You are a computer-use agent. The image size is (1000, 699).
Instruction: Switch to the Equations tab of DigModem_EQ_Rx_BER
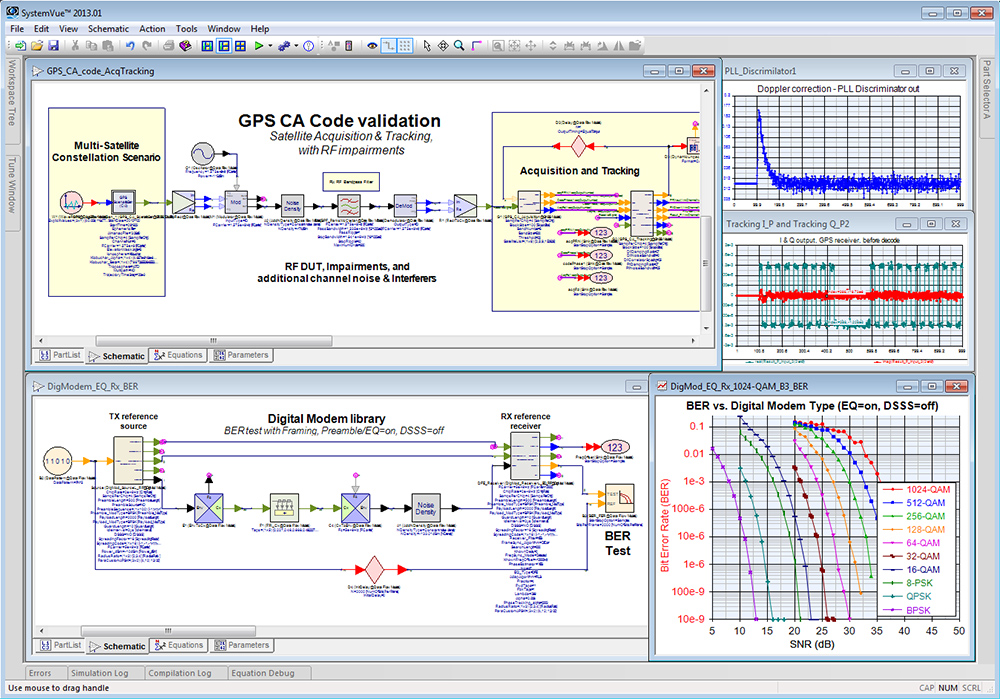tap(178, 646)
